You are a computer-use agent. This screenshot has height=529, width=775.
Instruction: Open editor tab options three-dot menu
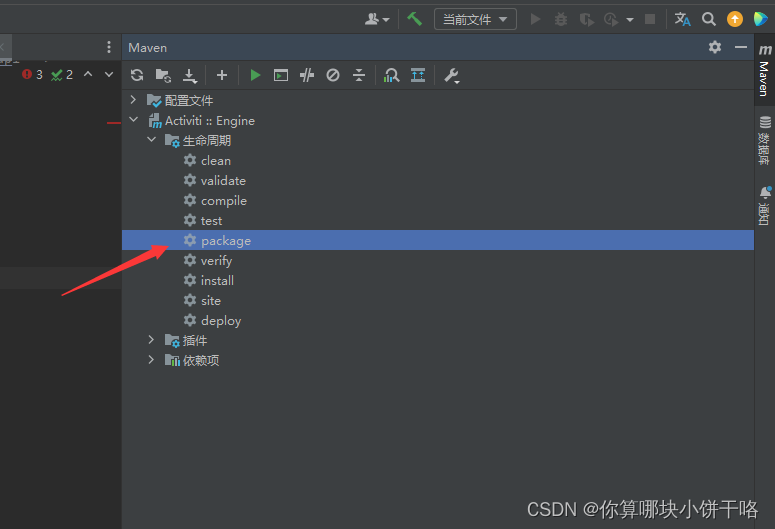pyautogui.click(x=109, y=47)
